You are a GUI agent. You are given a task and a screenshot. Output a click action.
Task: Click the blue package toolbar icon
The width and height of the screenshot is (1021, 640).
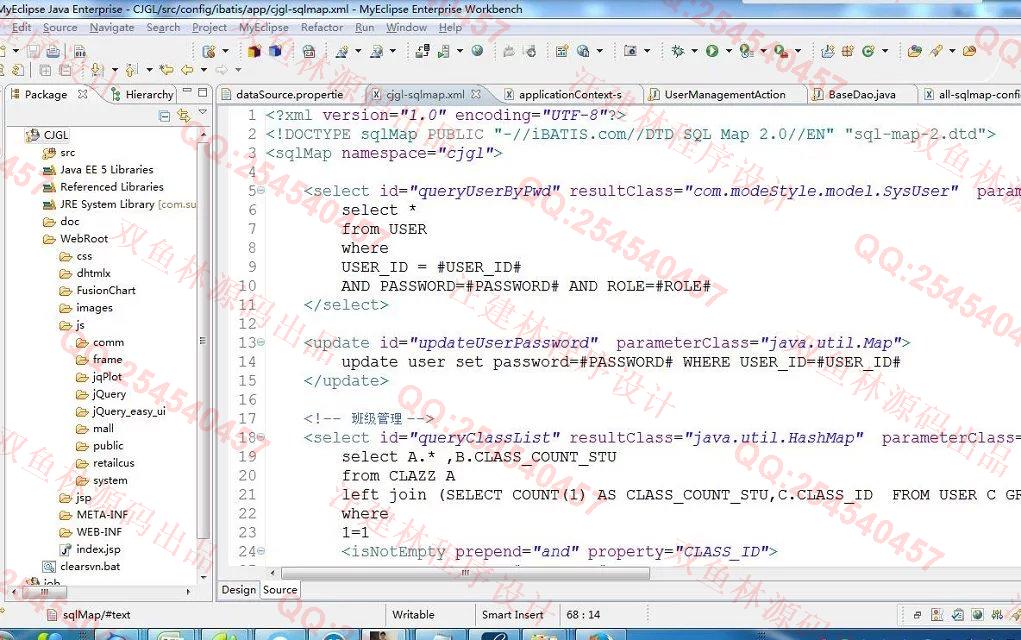[275, 51]
